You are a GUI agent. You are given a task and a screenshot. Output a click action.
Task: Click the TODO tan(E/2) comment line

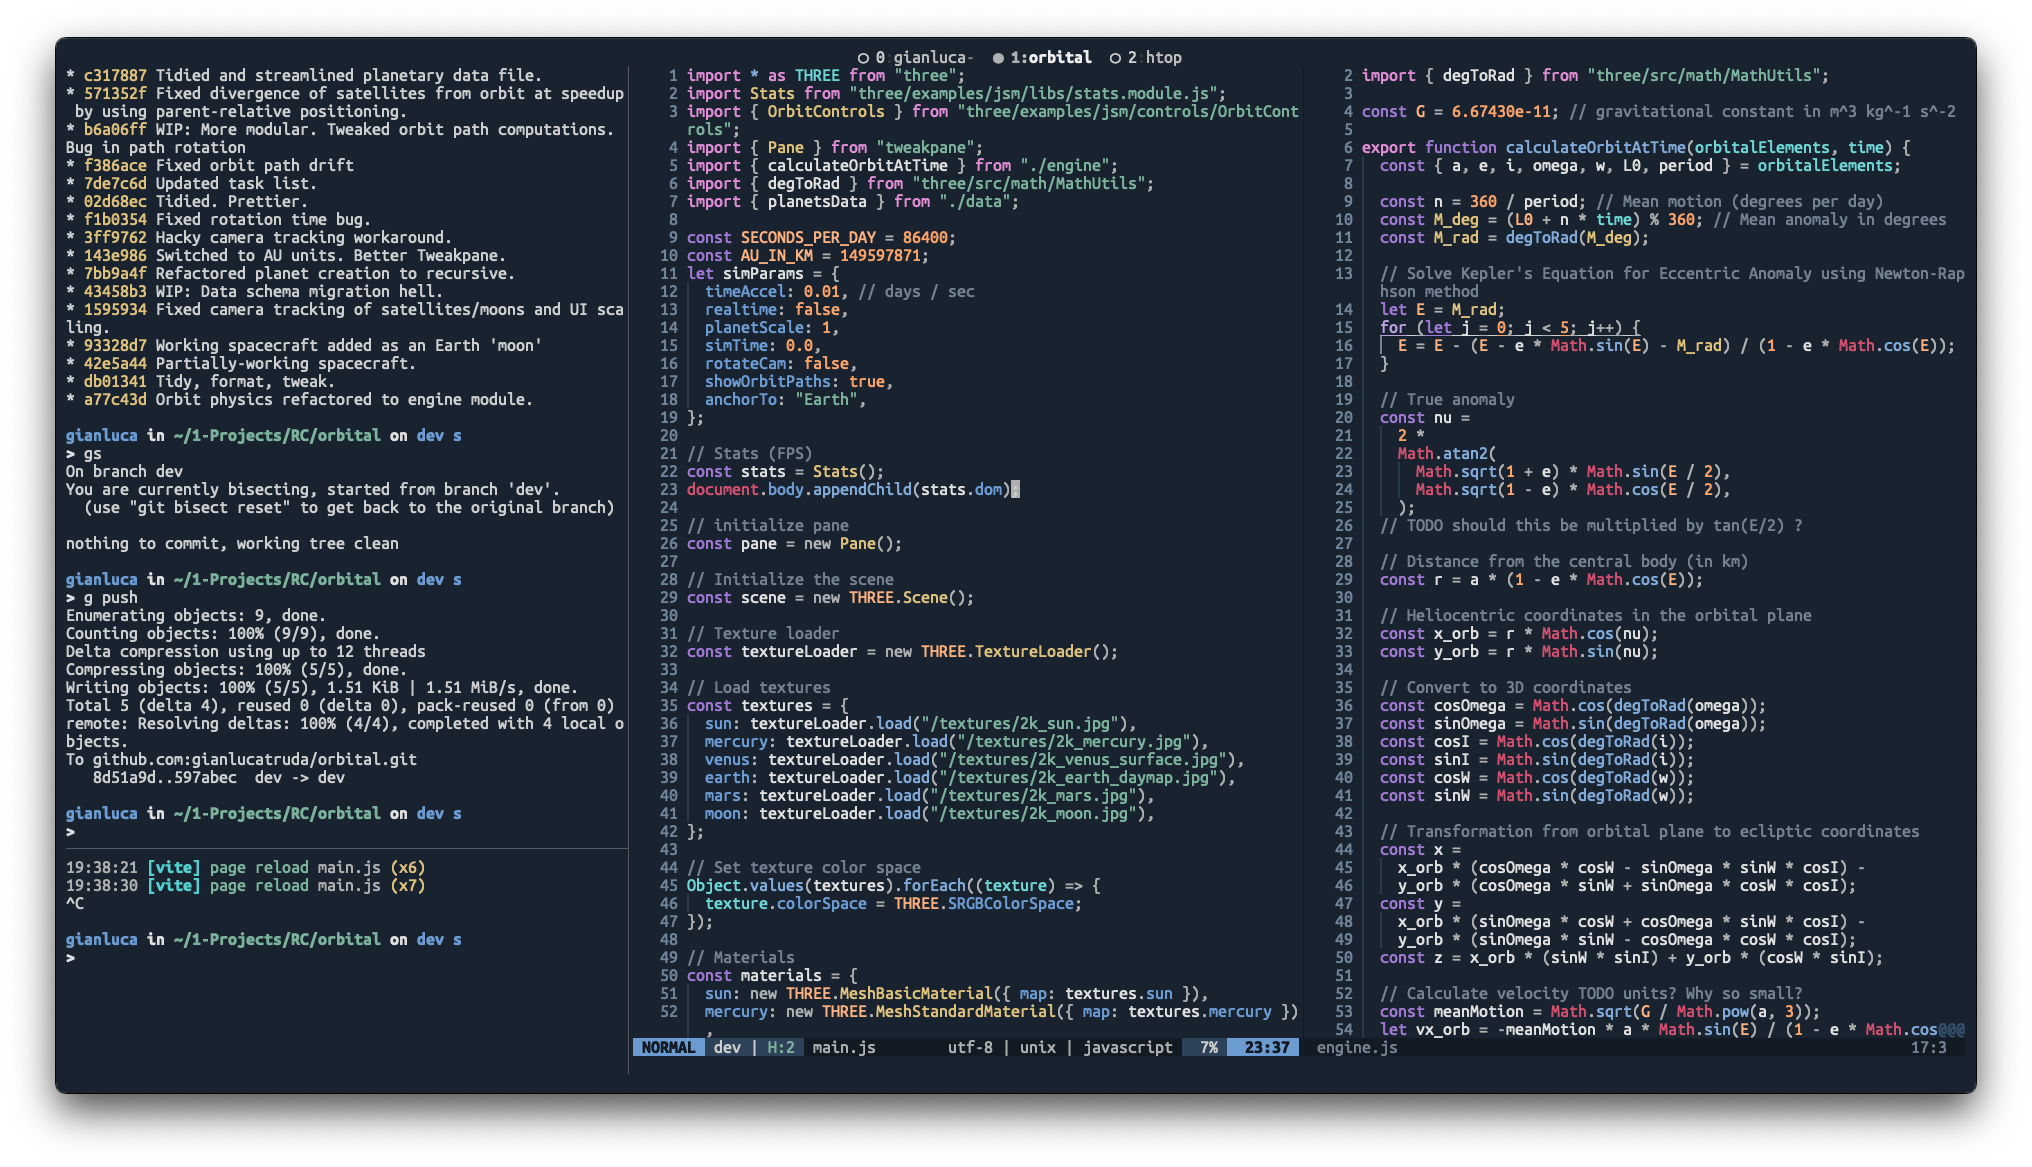1591,525
